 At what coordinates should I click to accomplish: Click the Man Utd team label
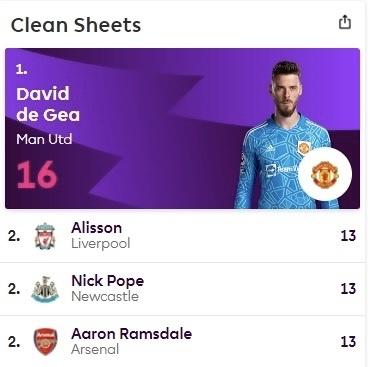pos(44,139)
